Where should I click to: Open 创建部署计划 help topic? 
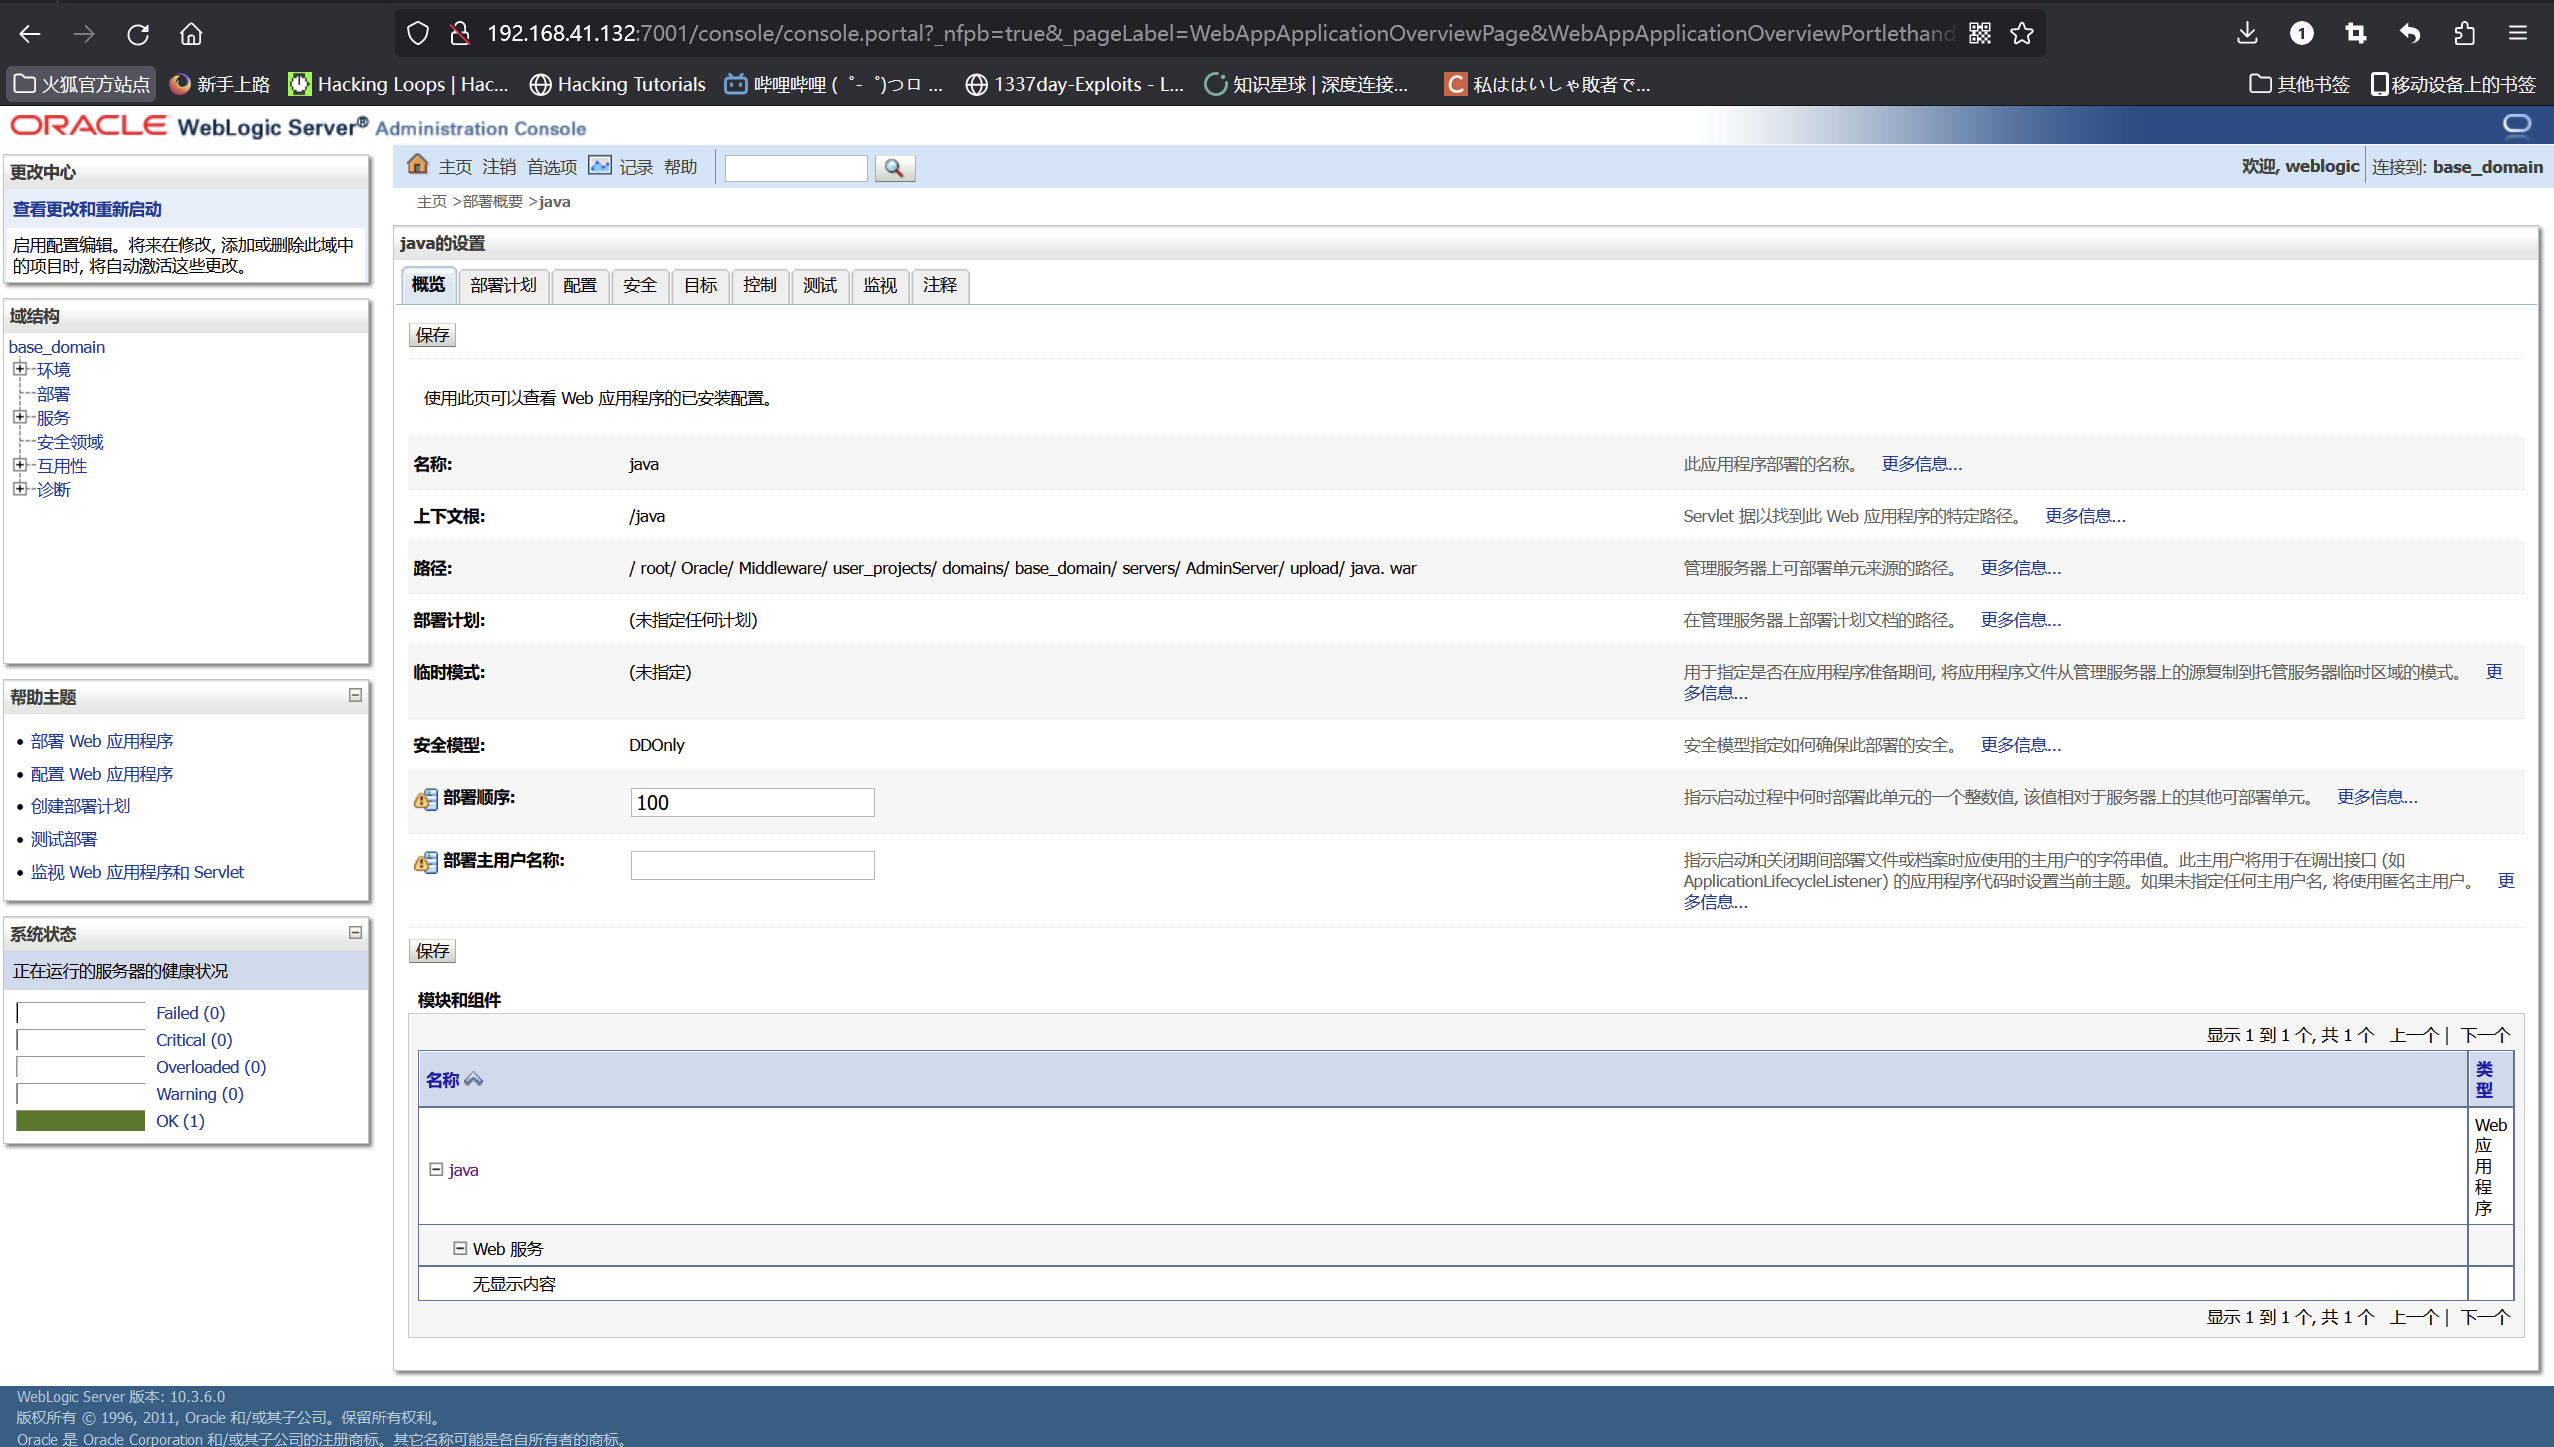[80, 806]
